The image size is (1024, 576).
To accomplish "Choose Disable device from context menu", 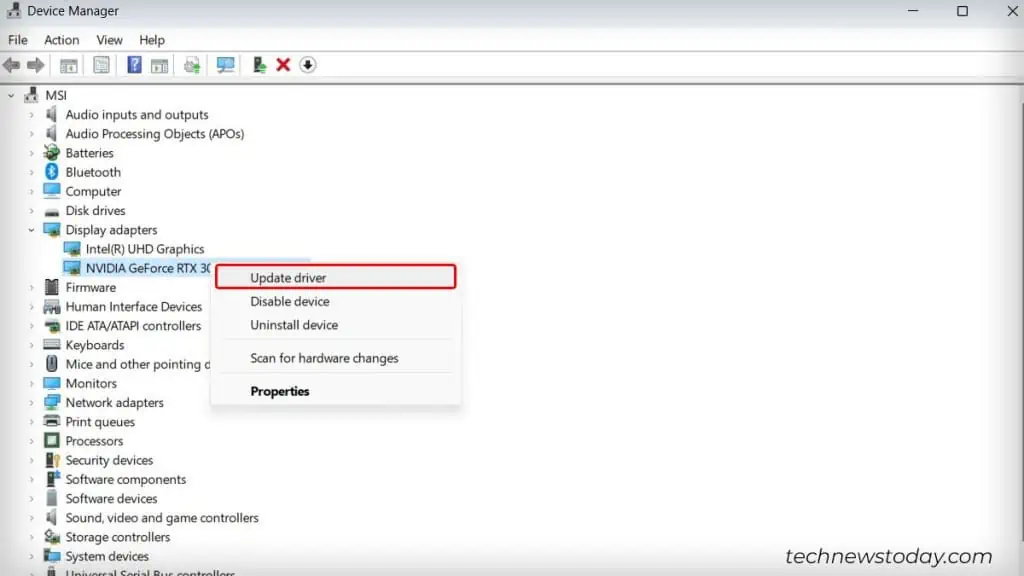I will coord(335,301).
